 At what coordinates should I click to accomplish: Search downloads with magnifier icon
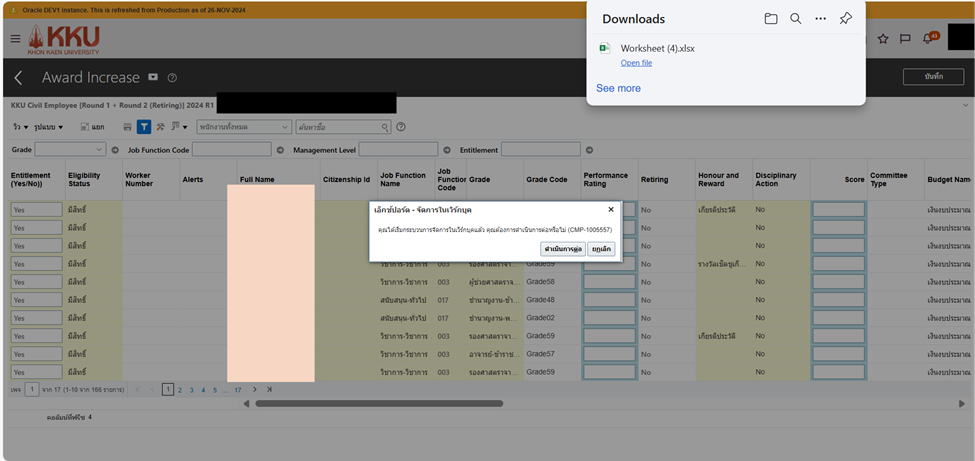pos(796,19)
